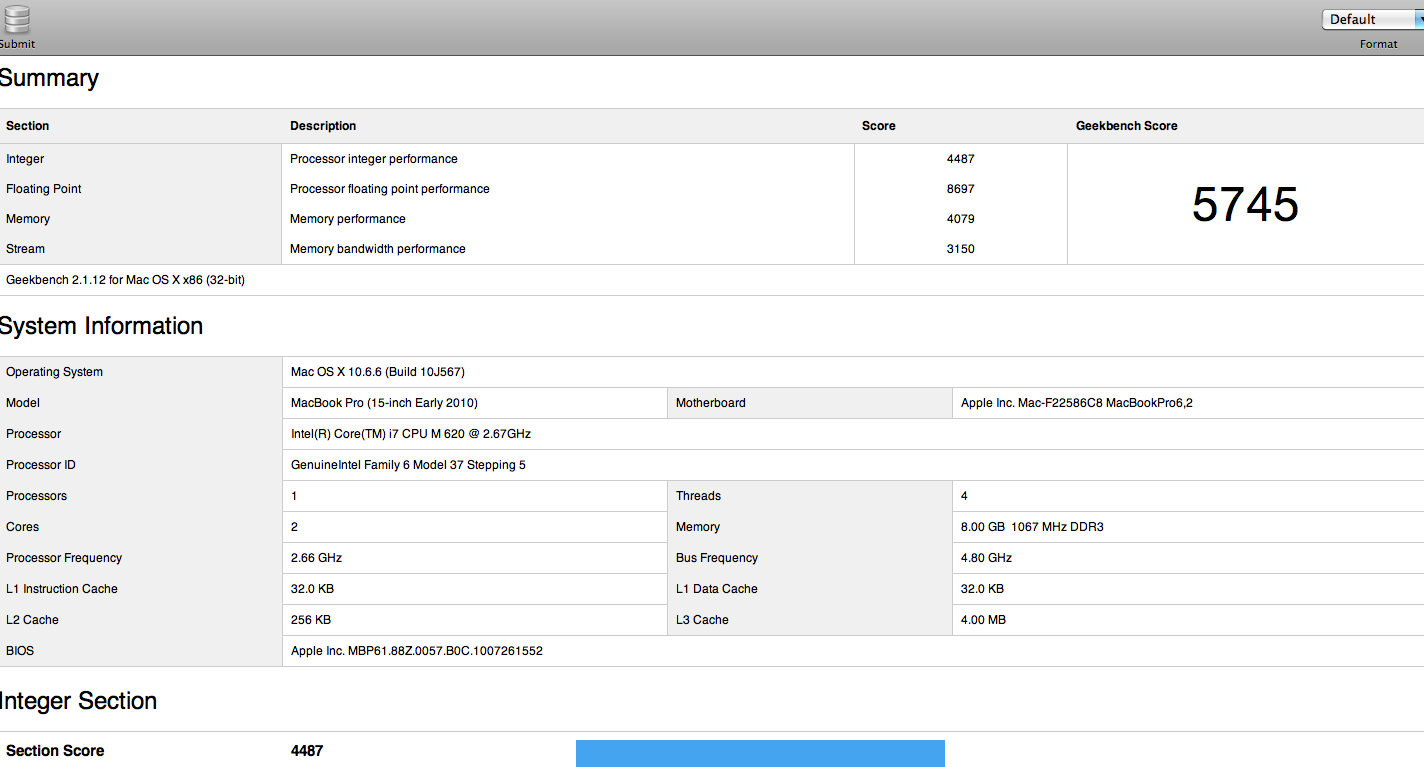Click the Bus Frequency label

pos(717,558)
